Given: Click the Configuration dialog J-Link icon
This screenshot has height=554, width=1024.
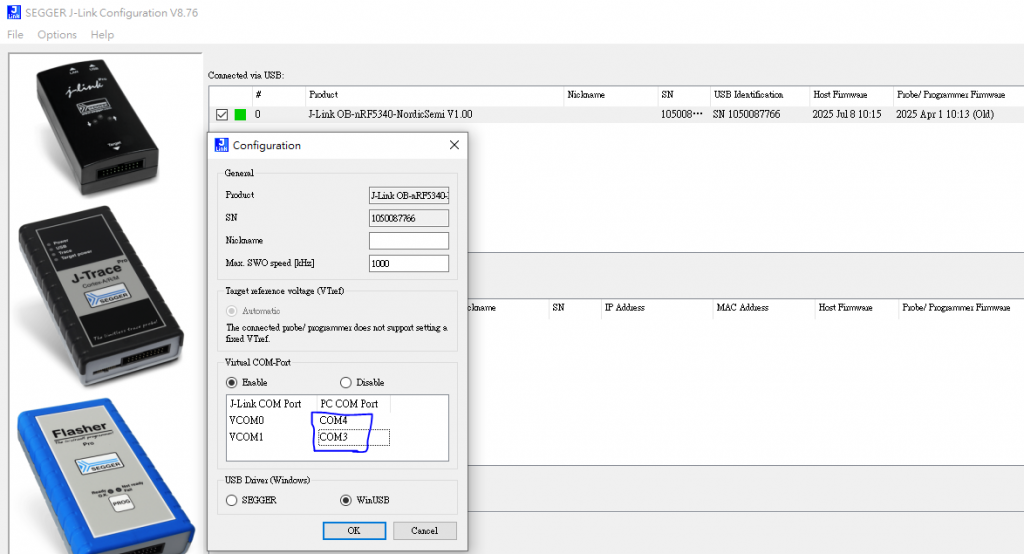Looking at the screenshot, I should (x=221, y=145).
